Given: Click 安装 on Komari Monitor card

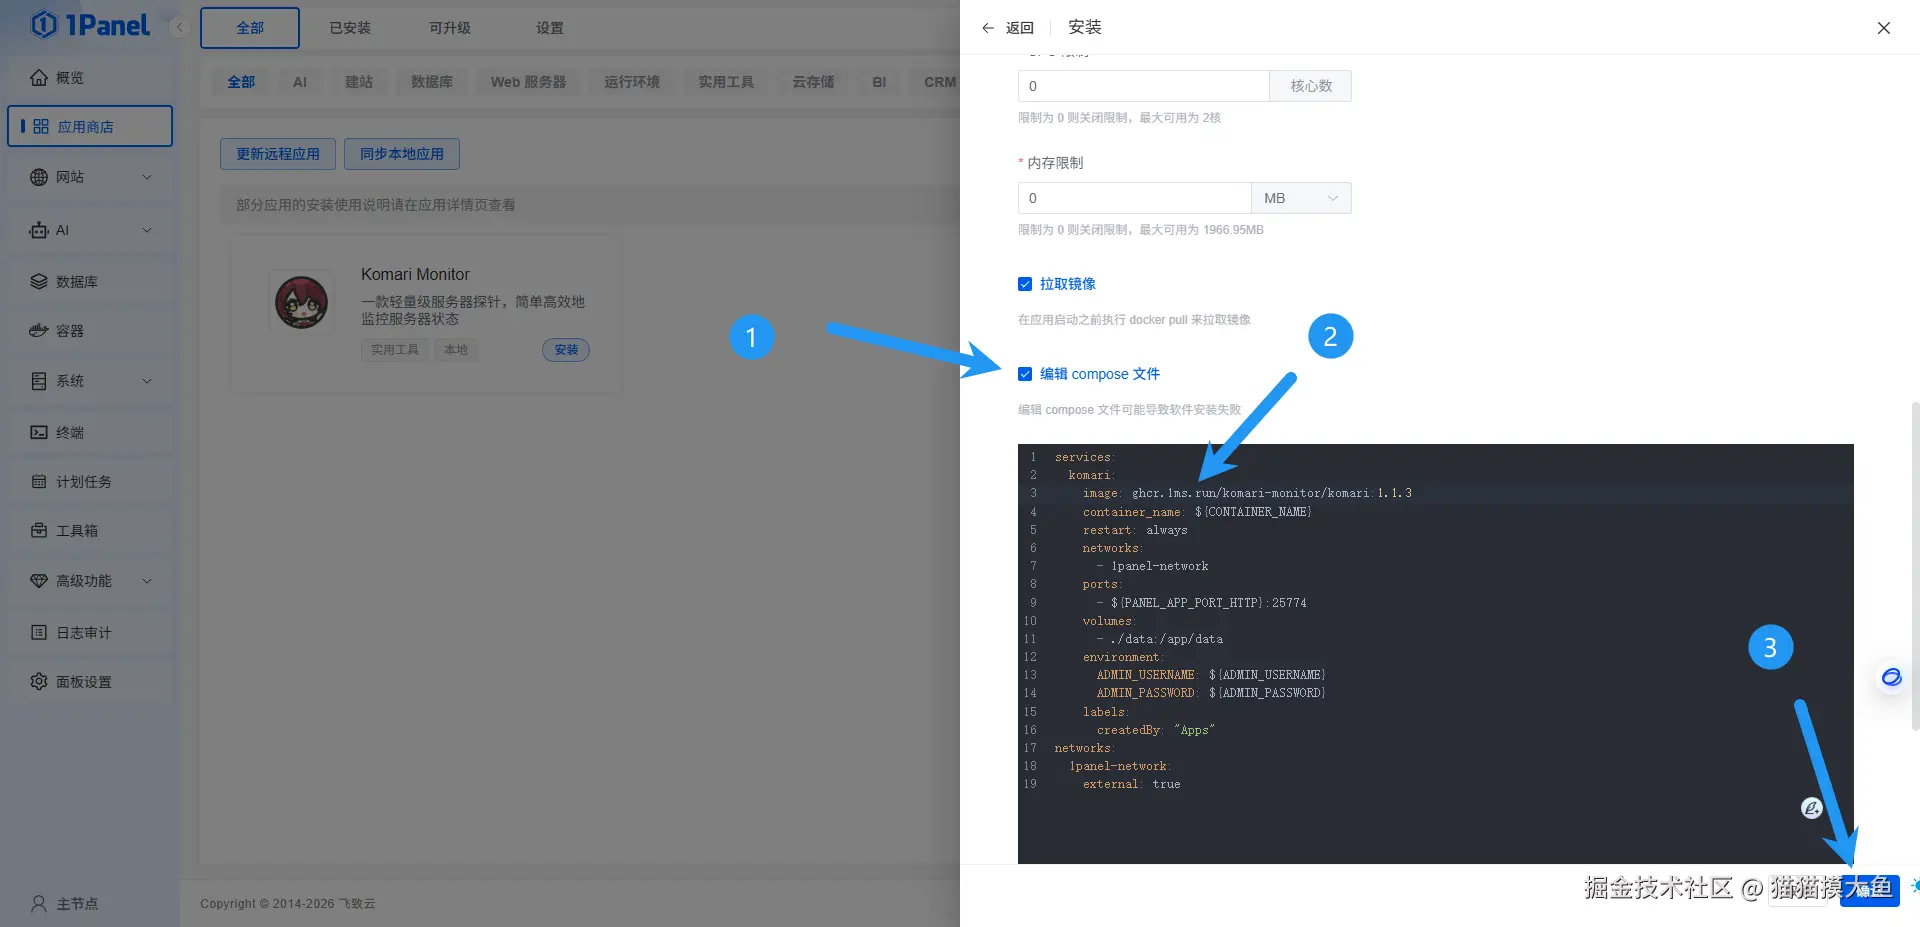Looking at the screenshot, I should pos(566,350).
